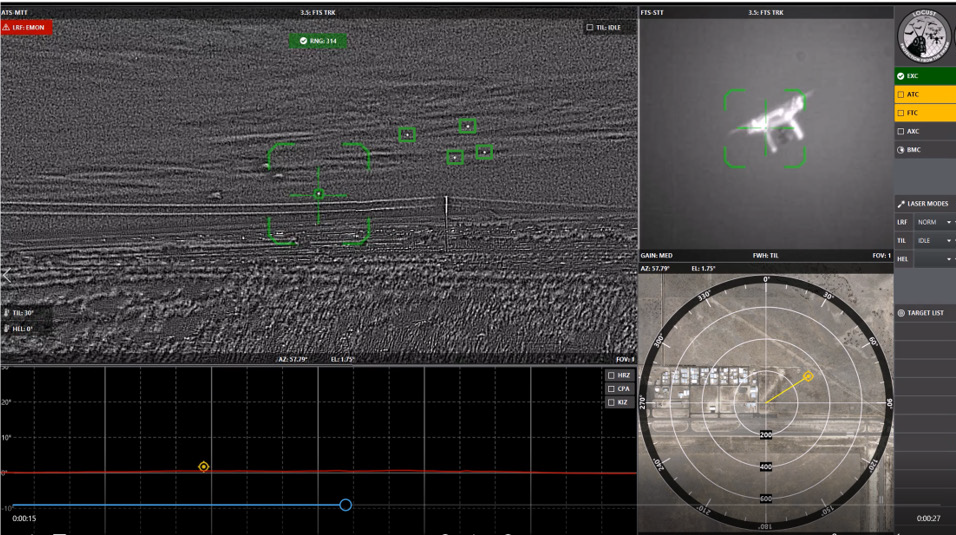Click the blue timeline slider handle
Viewport: 956px width, 535px height.
point(346,505)
